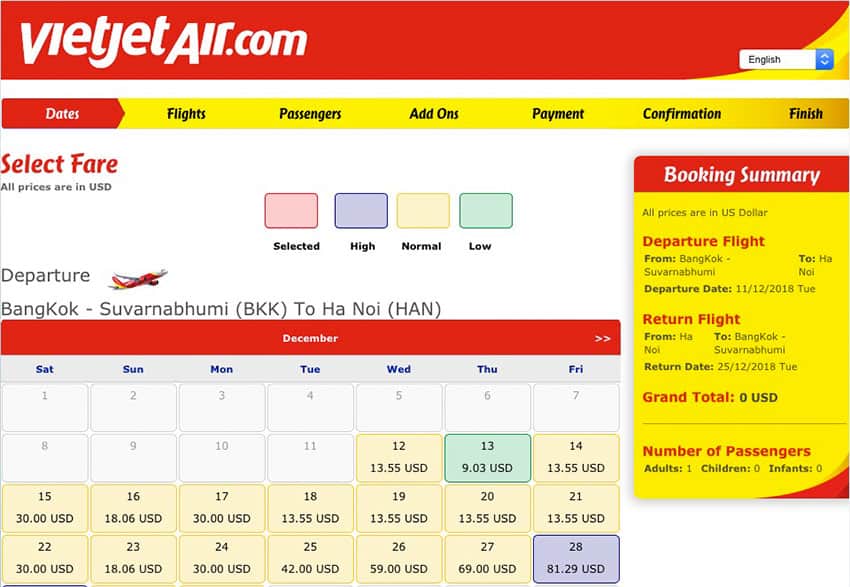Click the Wed column header
The image size is (850, 587).
[x=399, y=369]
